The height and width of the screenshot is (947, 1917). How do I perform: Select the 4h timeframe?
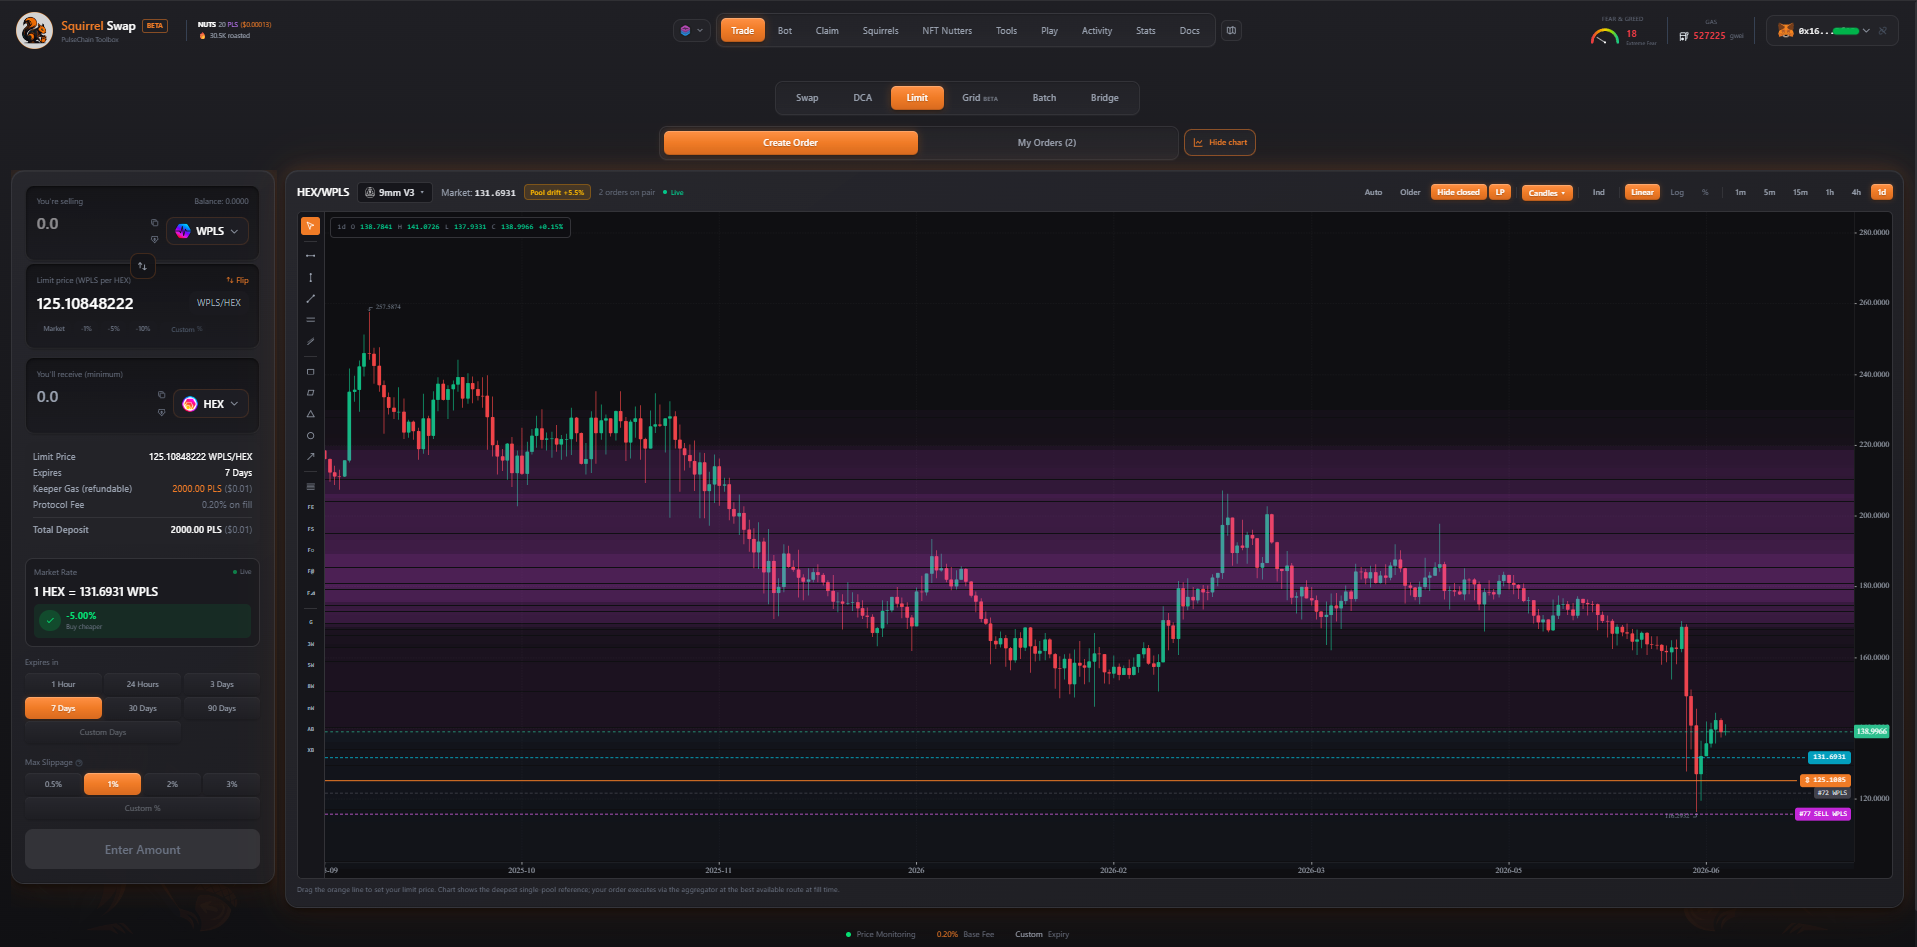[1856, 192]
